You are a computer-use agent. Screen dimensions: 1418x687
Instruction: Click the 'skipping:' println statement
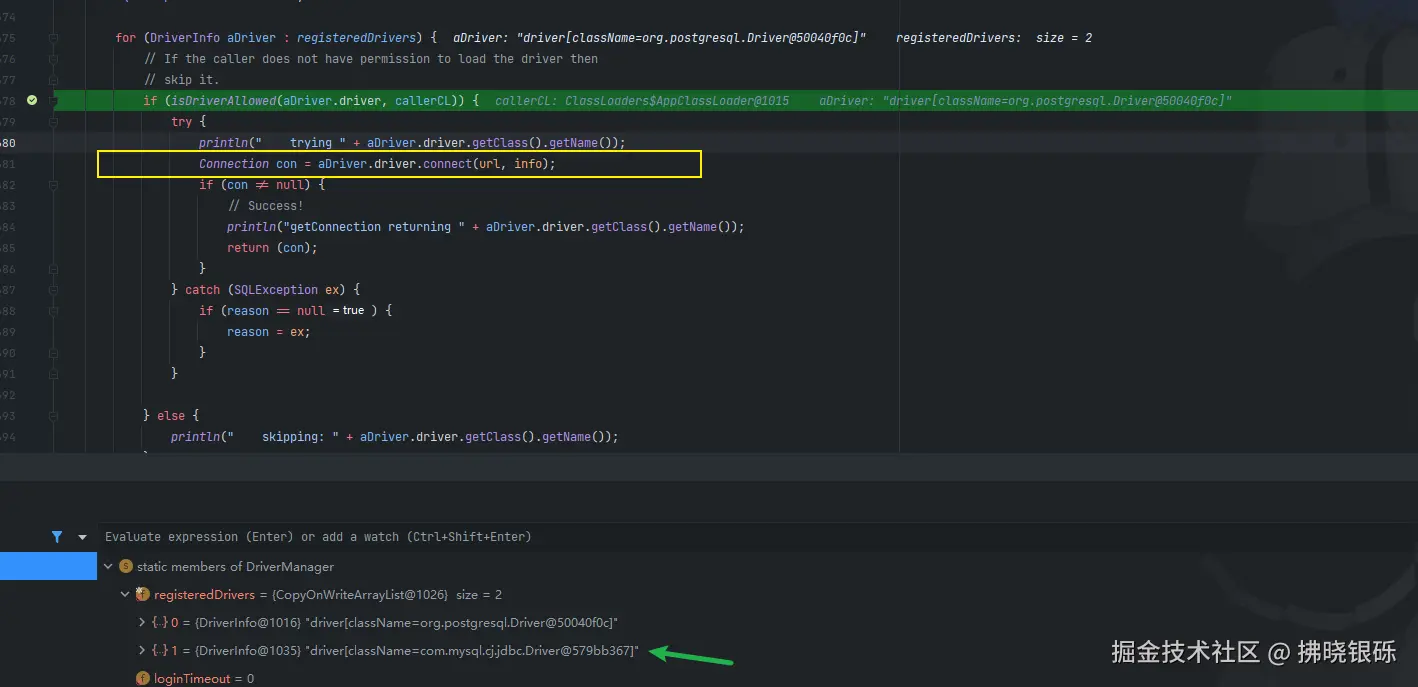(x=395, y=437)
